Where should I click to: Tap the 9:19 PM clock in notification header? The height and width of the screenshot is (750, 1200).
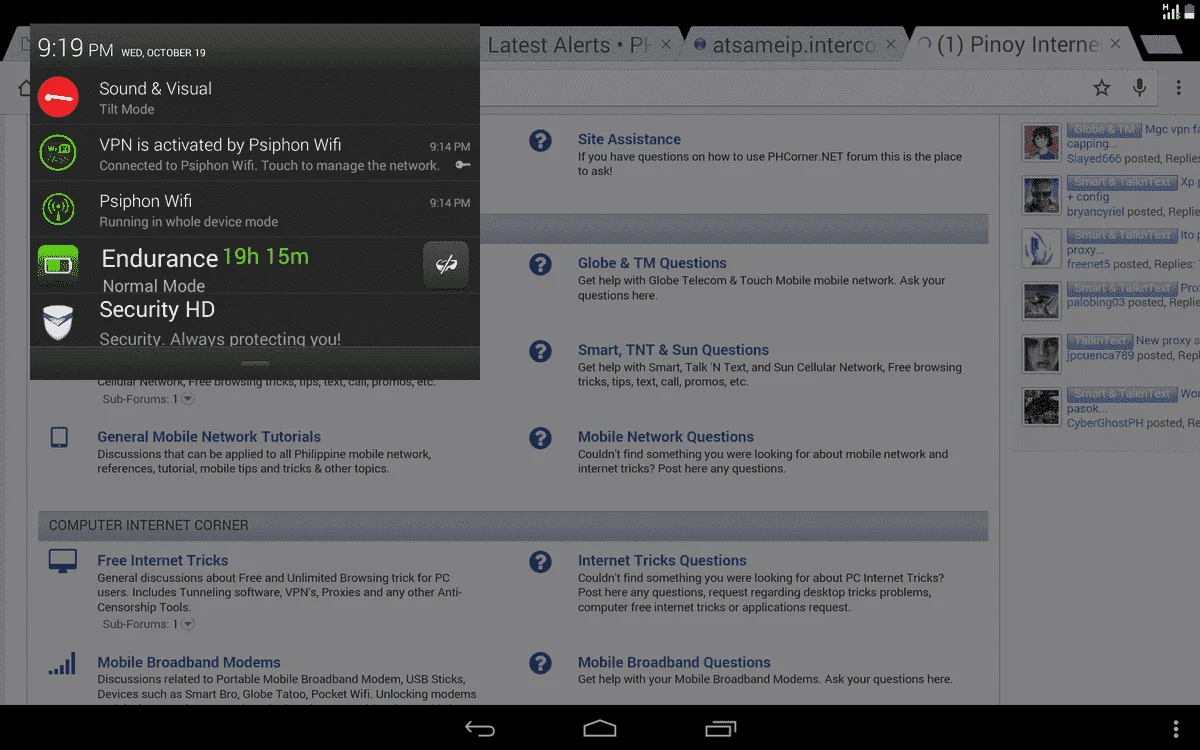coord(75,47)
